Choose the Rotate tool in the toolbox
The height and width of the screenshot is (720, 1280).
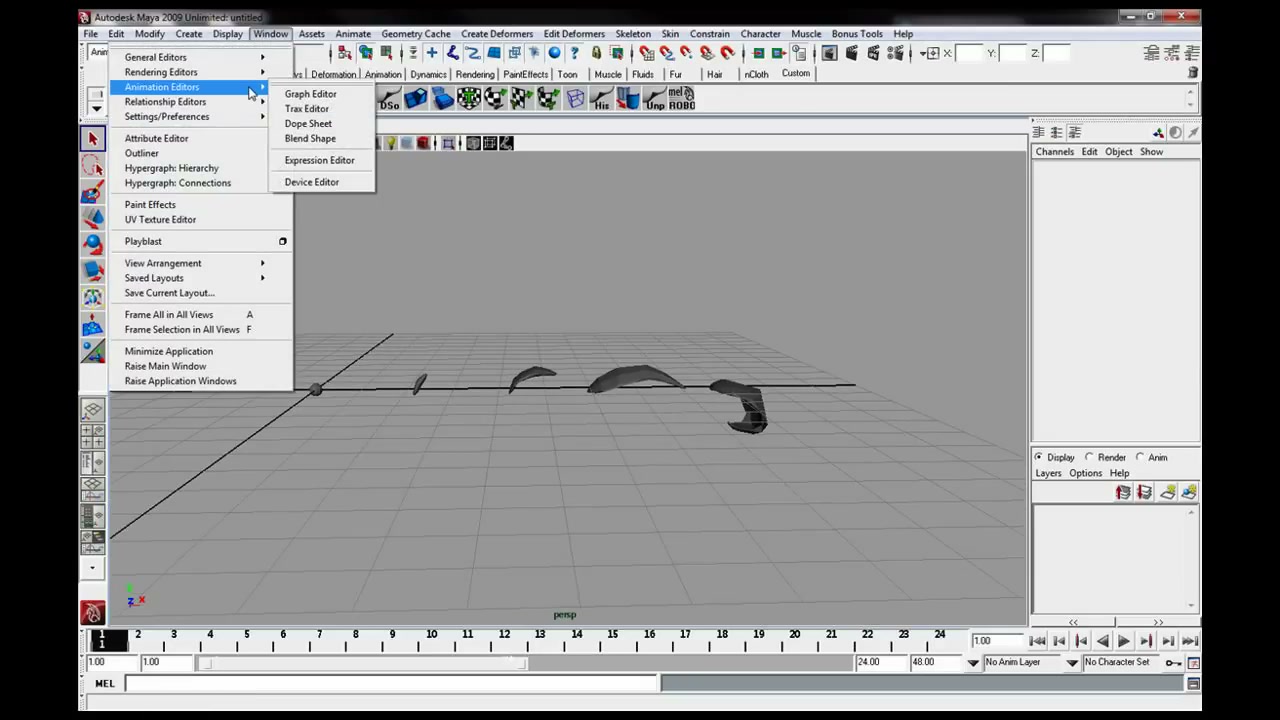coord(93,244)
